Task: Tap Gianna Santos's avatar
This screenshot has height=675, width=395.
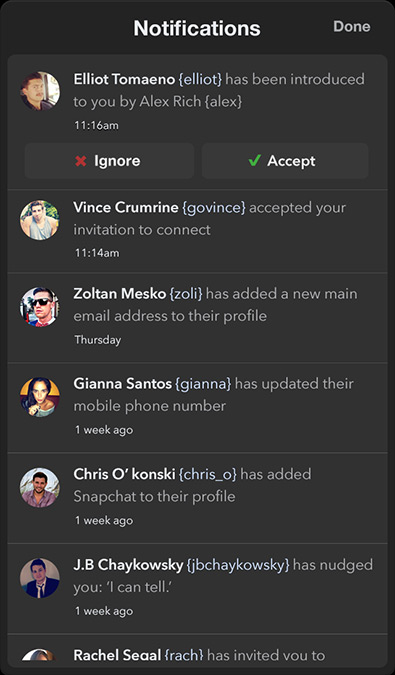Action: [x=40, y=397]
